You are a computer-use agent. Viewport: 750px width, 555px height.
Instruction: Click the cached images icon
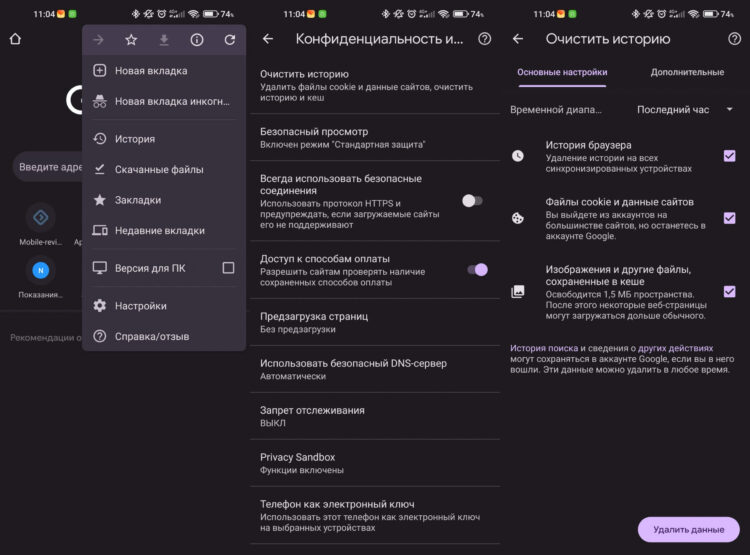(x=518, y=291)
